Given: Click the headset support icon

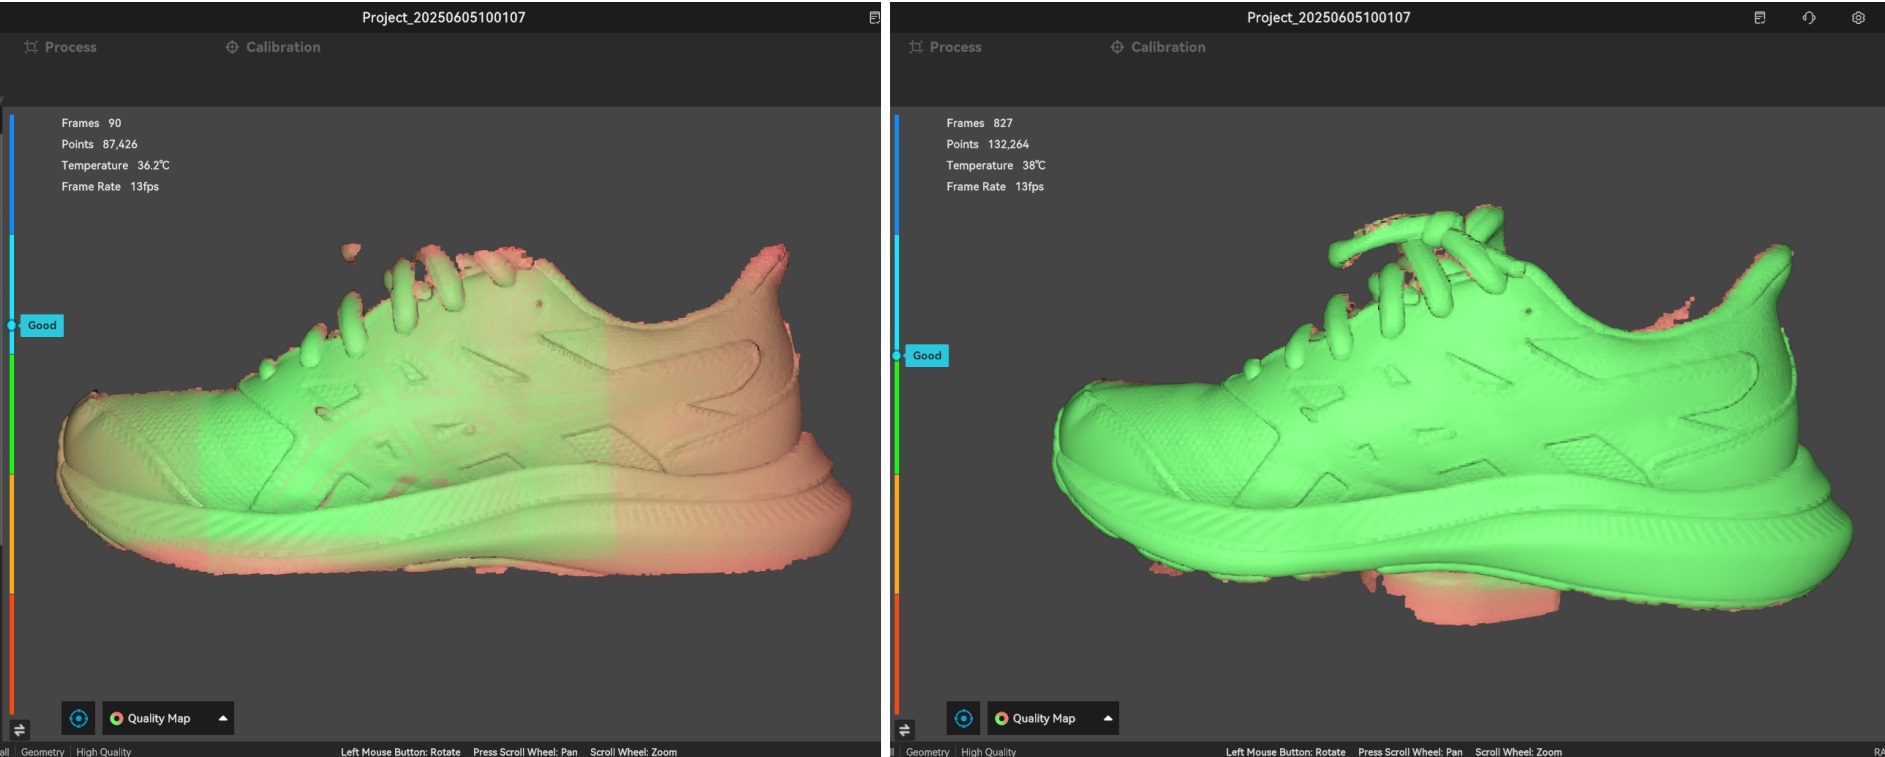Looking at the screenshot, I should (x=1808, y=18).
